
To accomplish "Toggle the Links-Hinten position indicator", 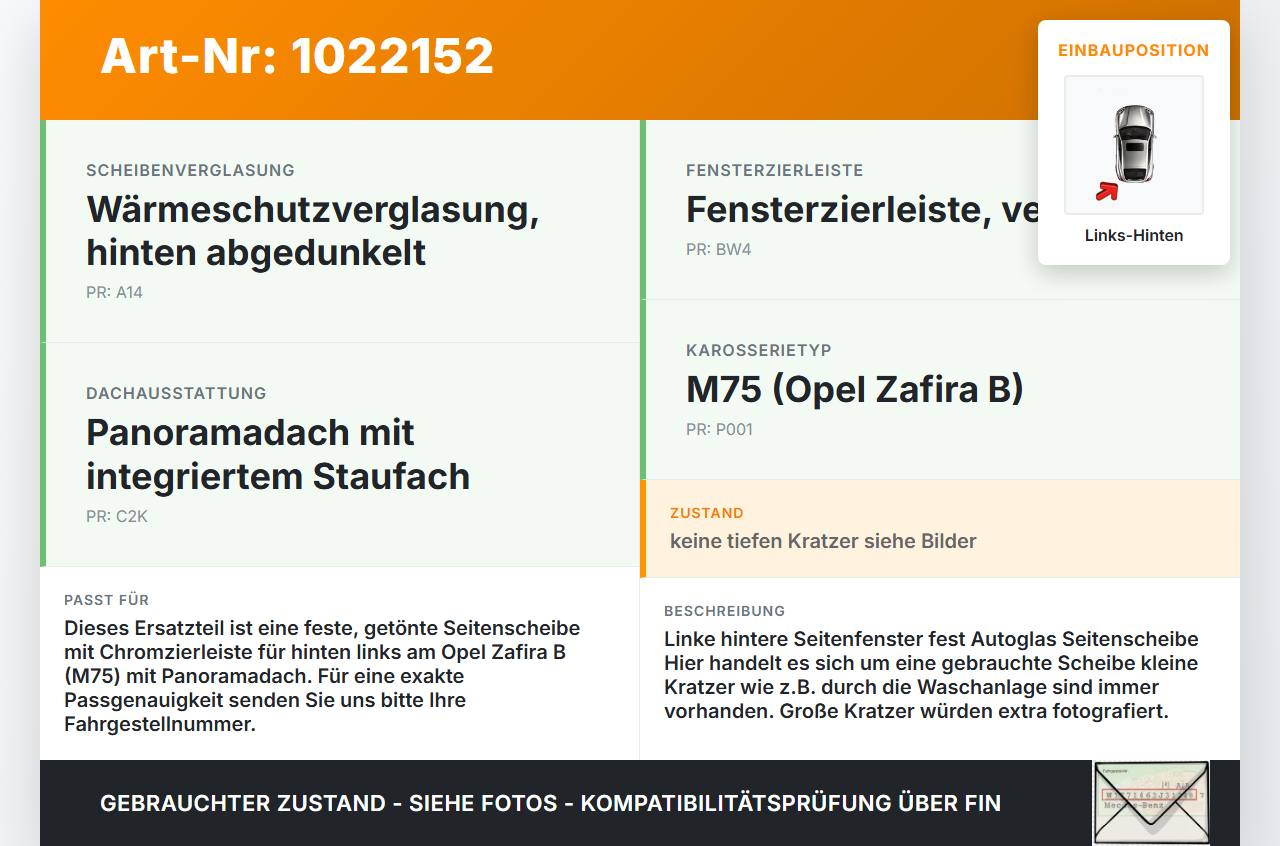I will point(1134,235).
